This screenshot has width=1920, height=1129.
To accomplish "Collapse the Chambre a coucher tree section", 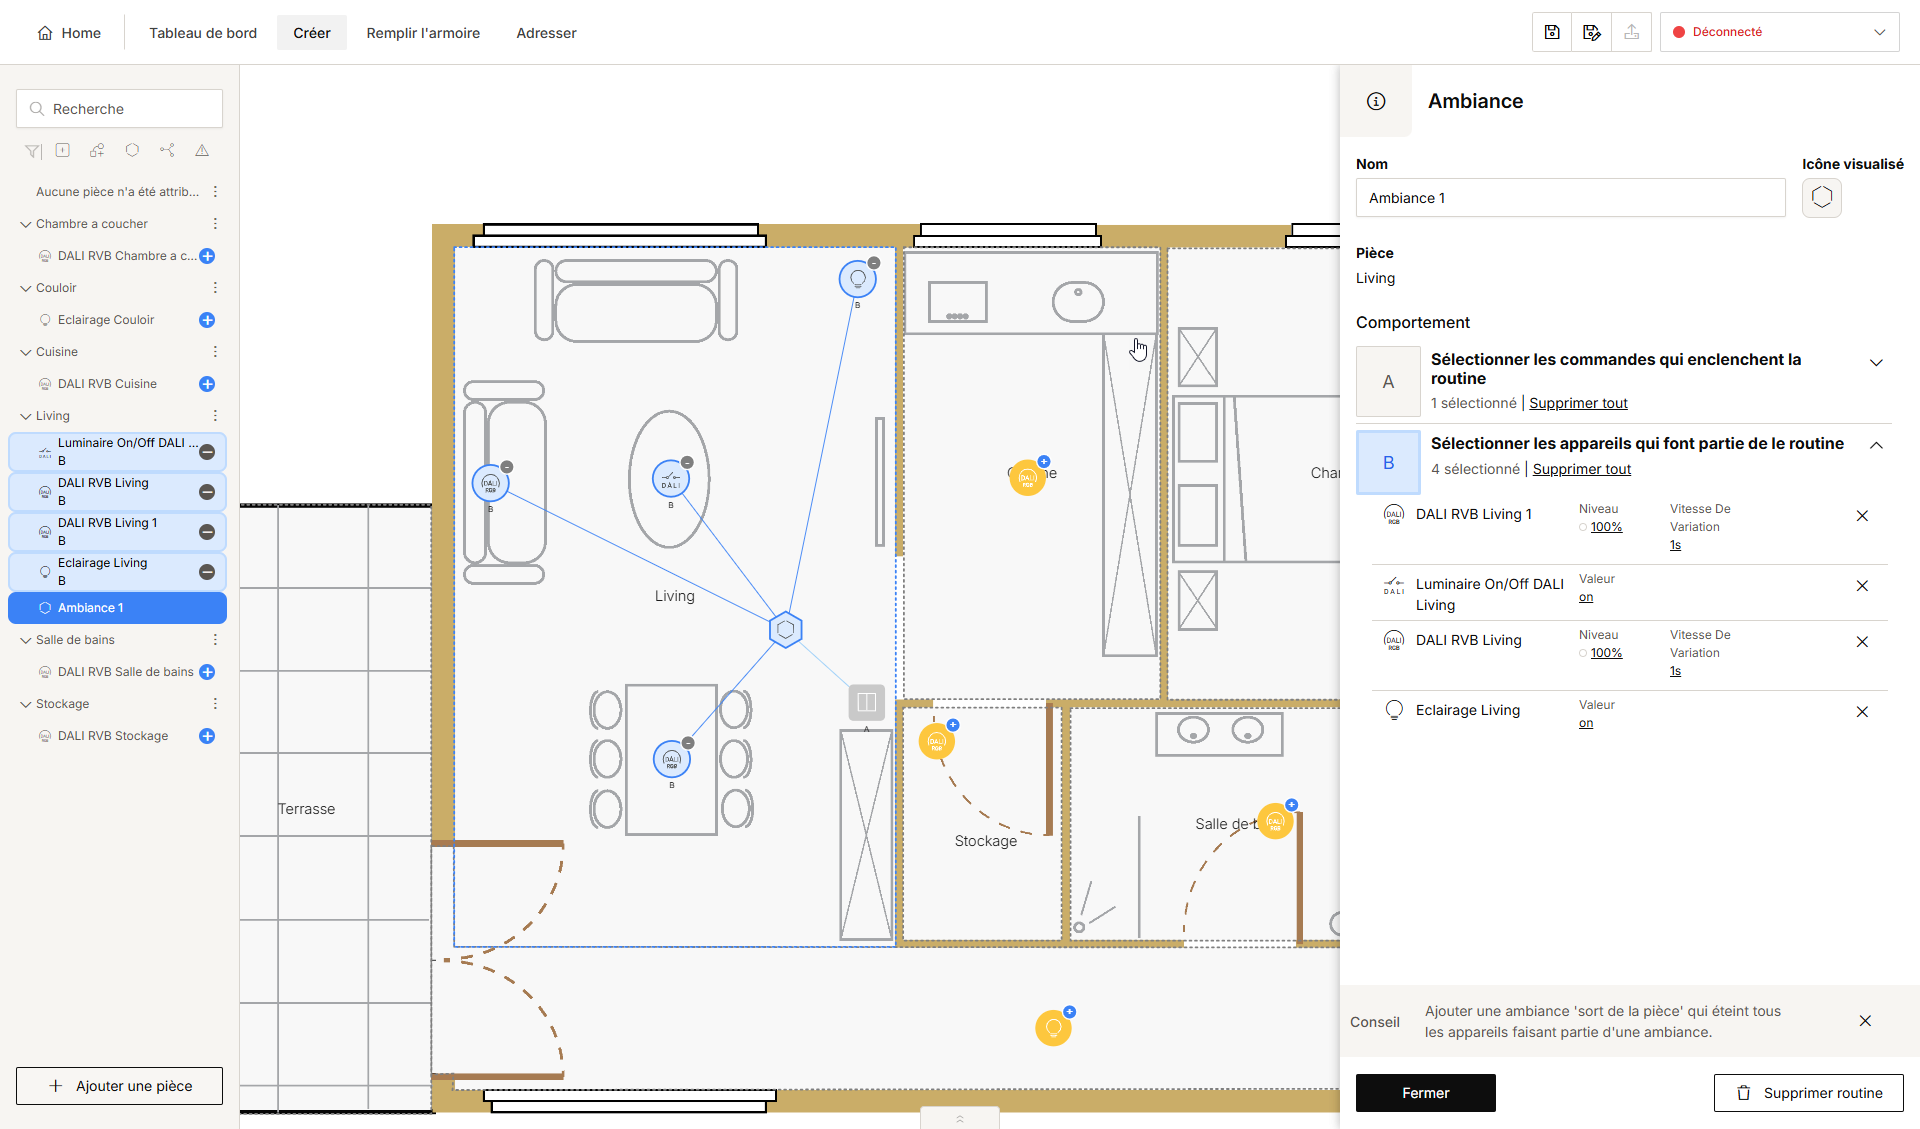I will tap(26, 224).
